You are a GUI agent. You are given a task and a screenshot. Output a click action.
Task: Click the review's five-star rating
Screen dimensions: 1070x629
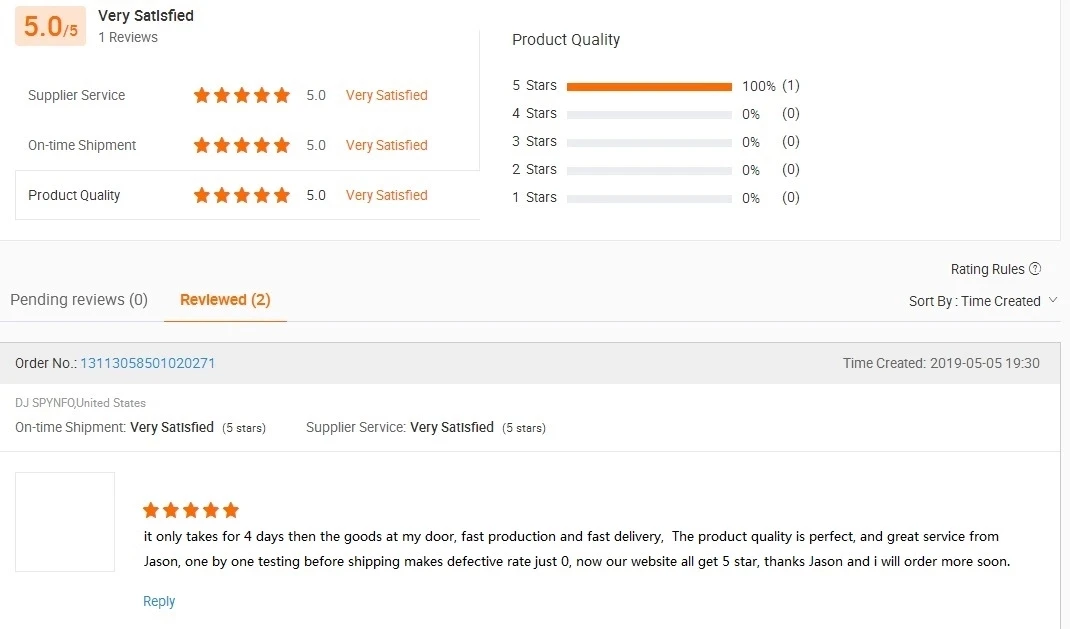(x=191, y=510)
